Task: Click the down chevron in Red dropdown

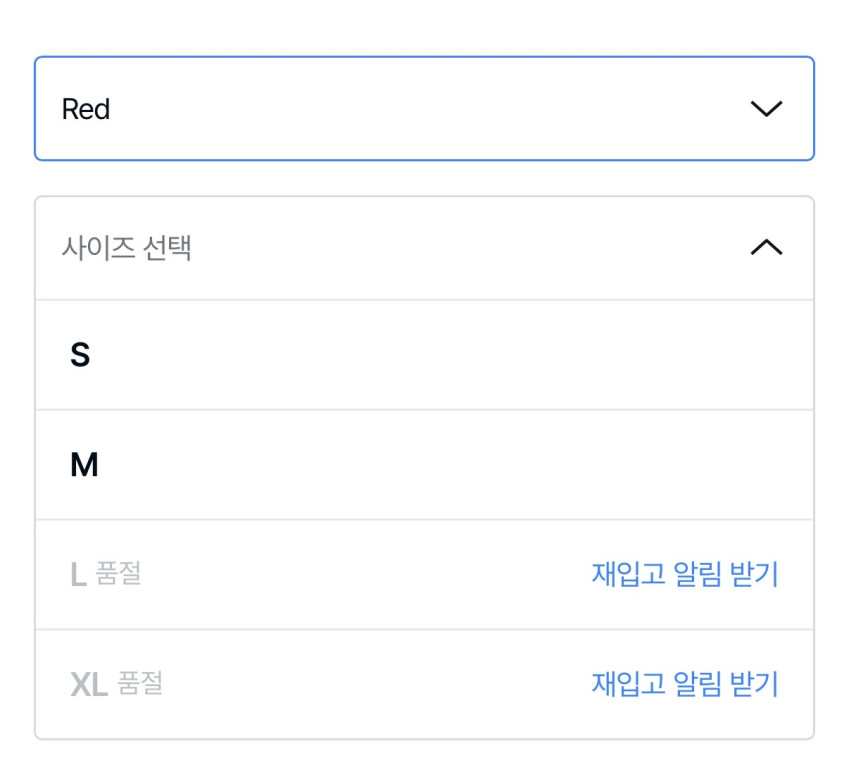Action: 766,109
